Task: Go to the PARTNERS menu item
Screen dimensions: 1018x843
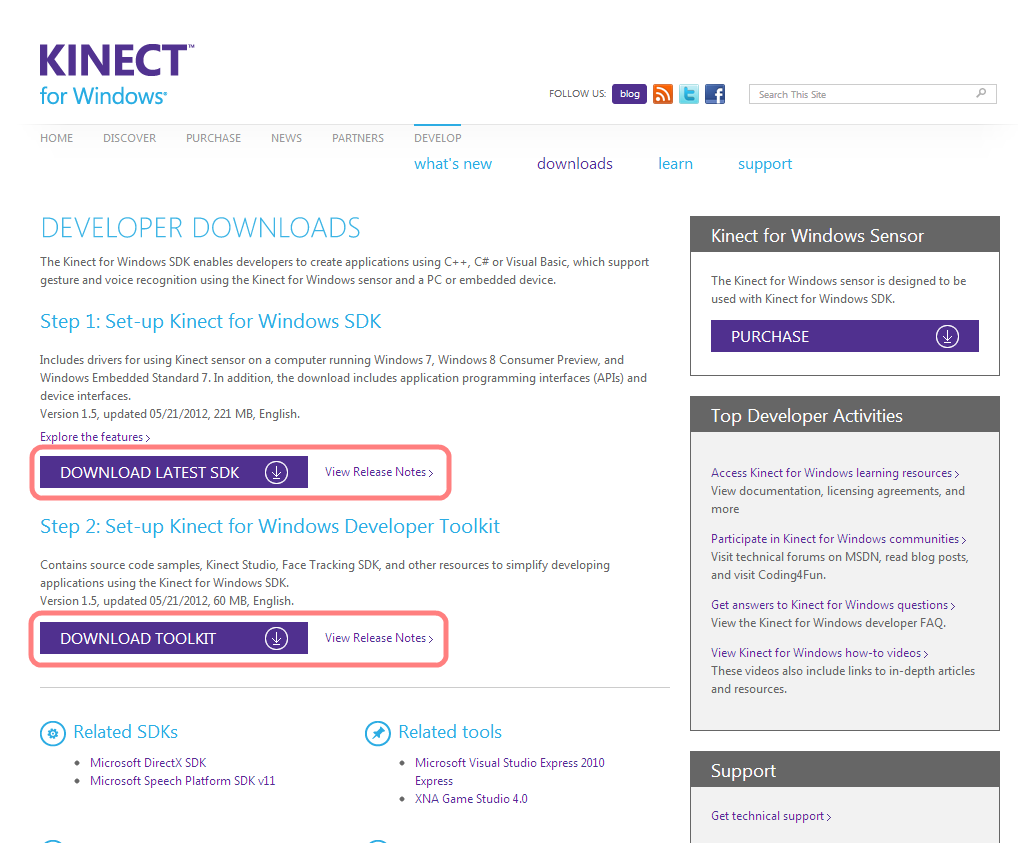Action: 357,138
